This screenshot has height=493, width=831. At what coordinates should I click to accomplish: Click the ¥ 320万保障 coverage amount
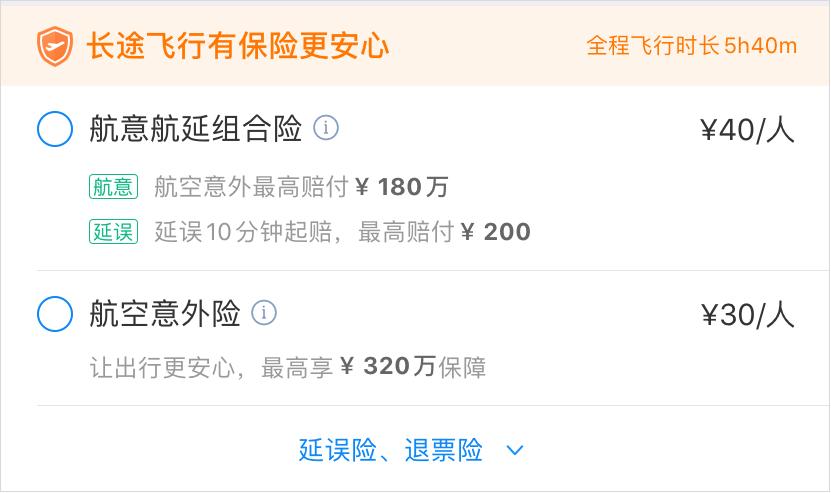413,367
